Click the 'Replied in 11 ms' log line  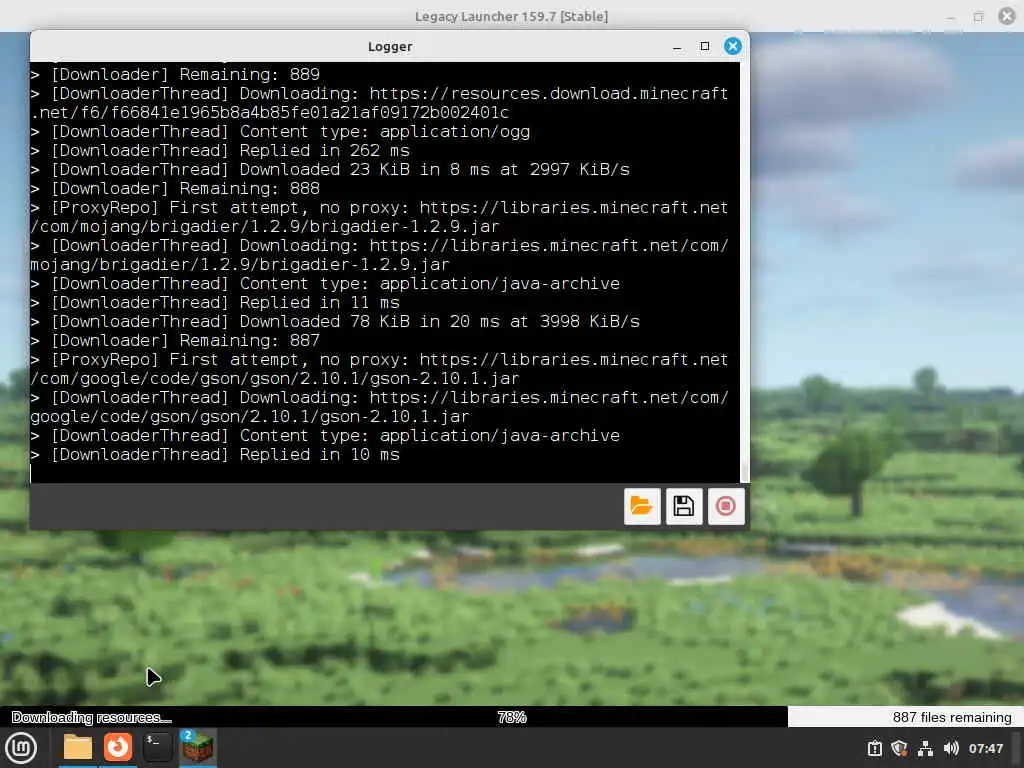point(215,302)
